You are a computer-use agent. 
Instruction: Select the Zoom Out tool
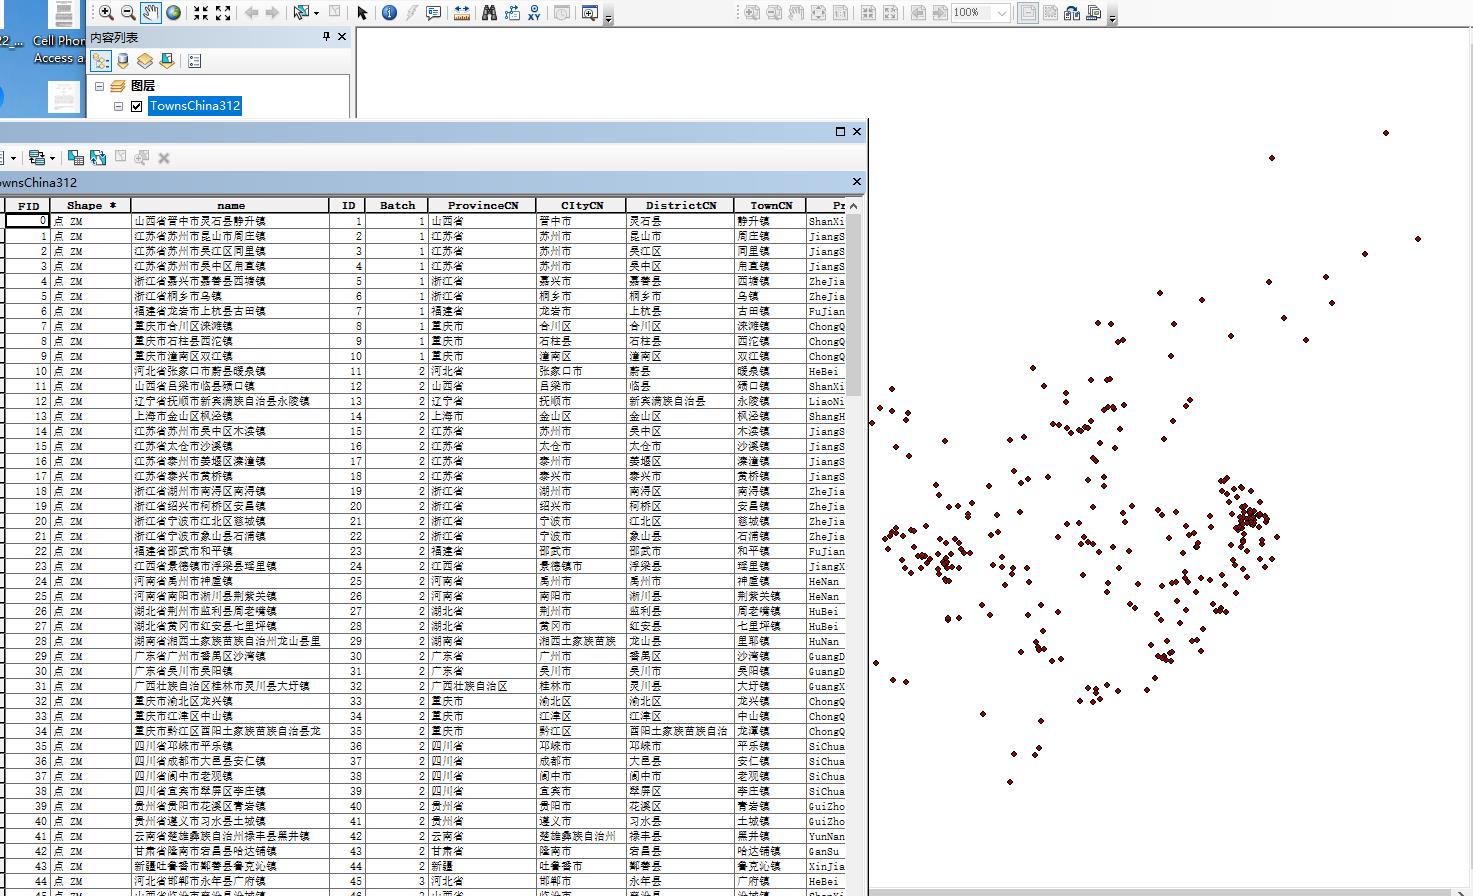(128, 13)
